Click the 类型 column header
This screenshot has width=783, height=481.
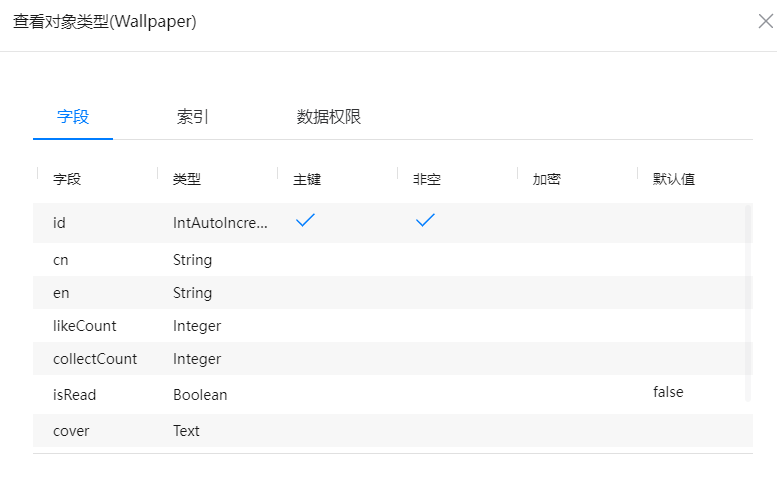click(187, 179)
